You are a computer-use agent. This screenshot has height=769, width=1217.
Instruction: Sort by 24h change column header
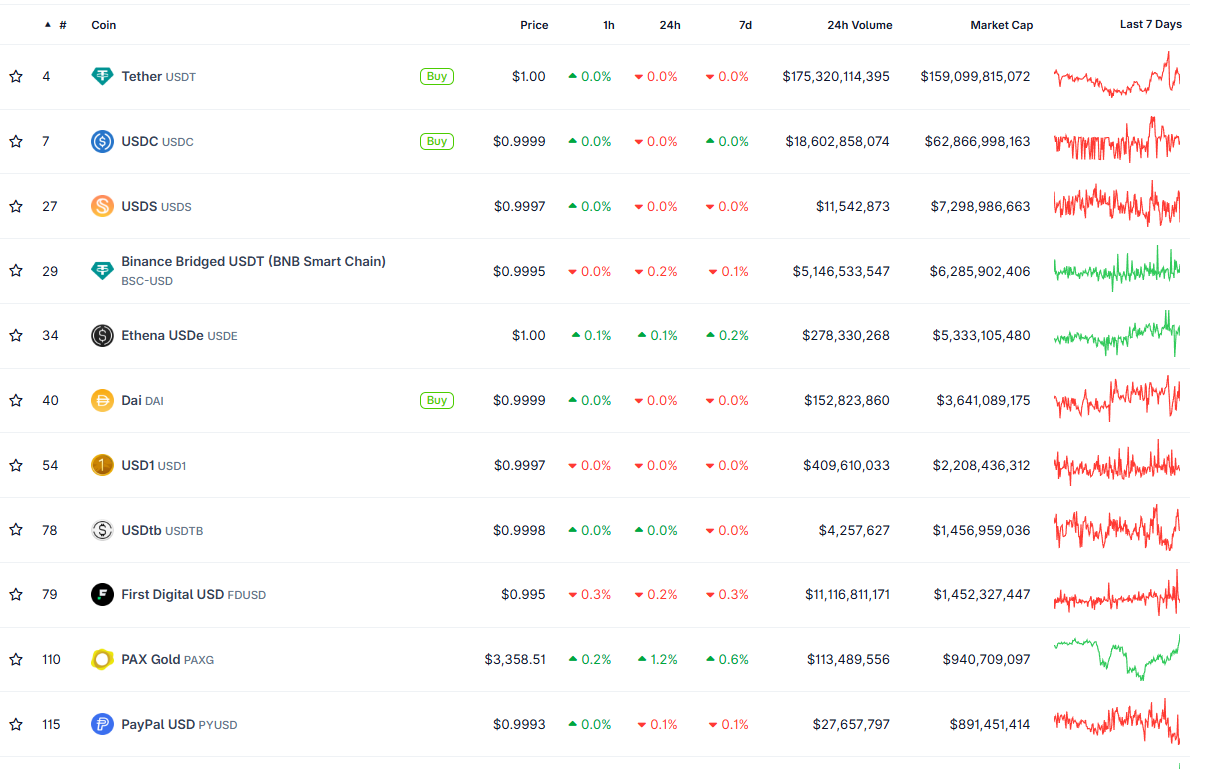pos(670,25)
